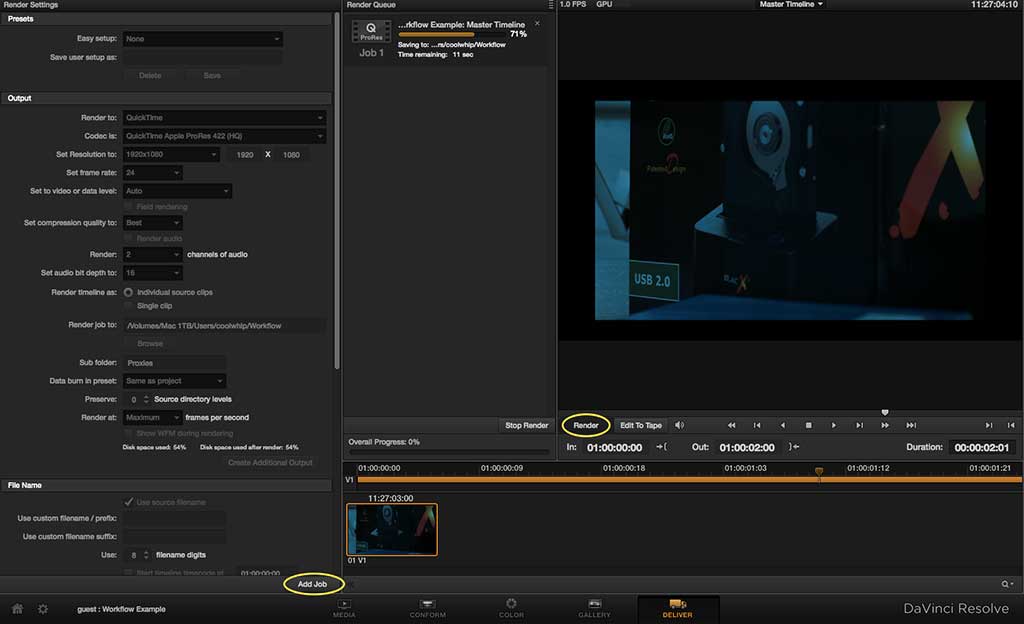
Task: Select the Single clip radio option
Action: point(128,306)
